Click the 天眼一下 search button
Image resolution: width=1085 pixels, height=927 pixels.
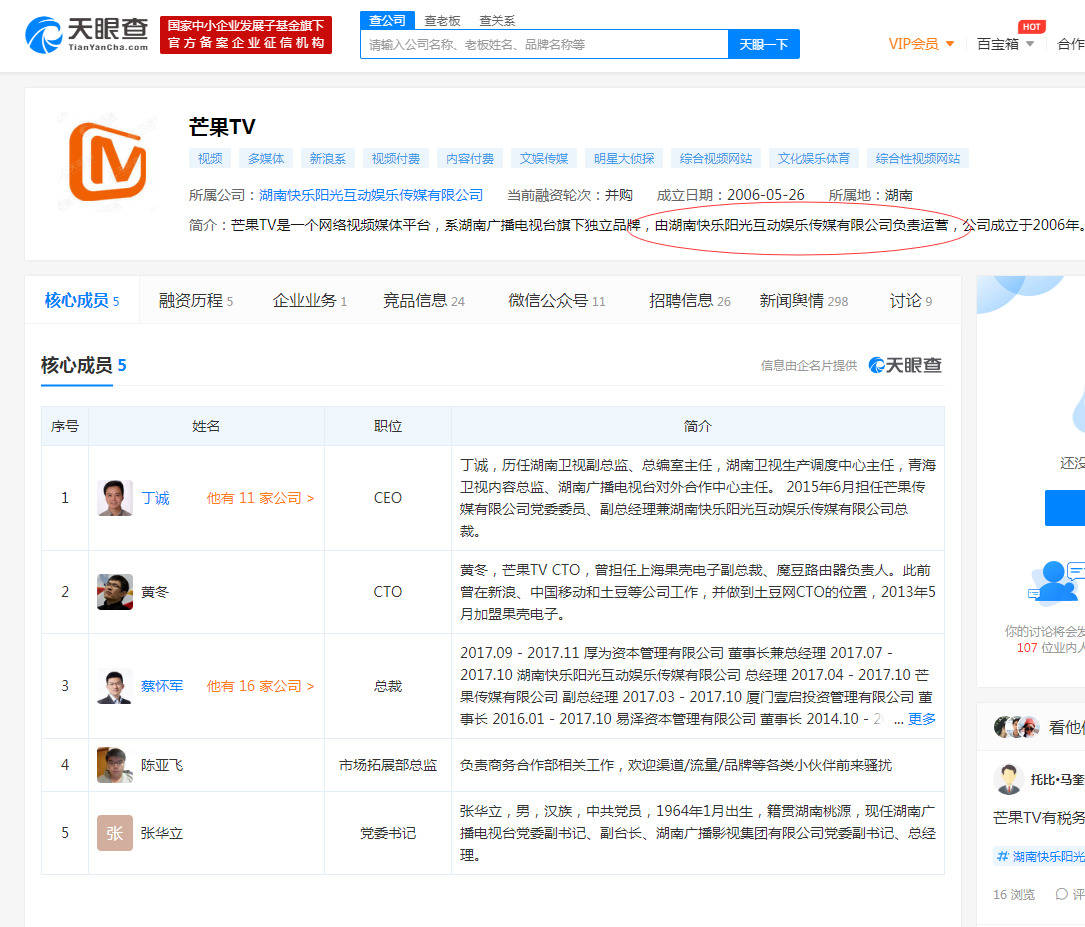pos(764,44)
